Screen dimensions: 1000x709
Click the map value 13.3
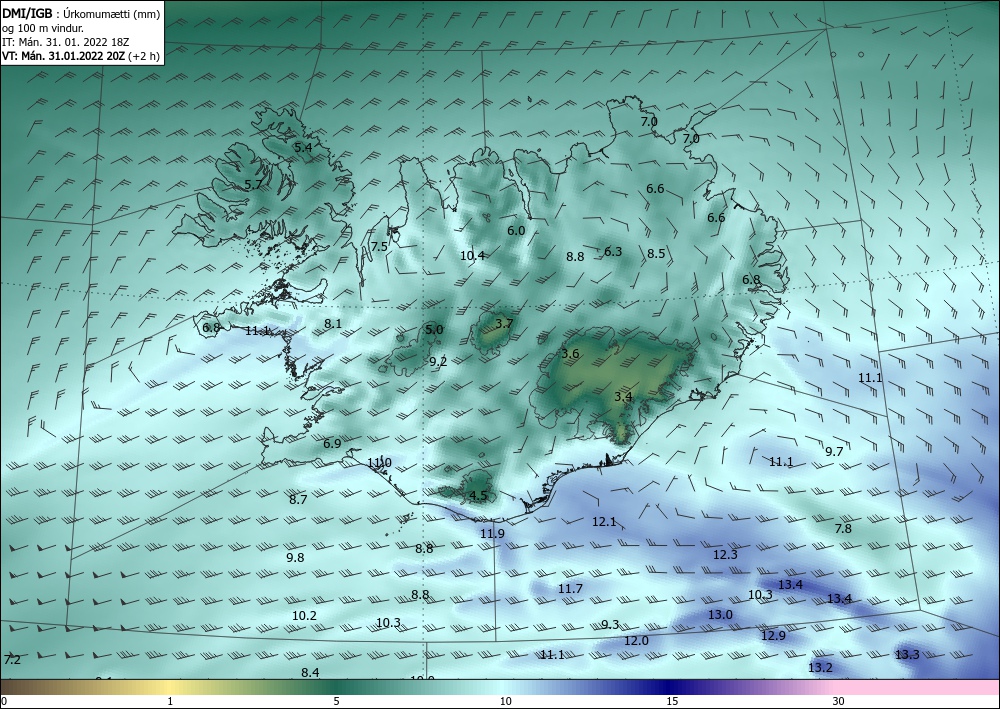[908, 655]
